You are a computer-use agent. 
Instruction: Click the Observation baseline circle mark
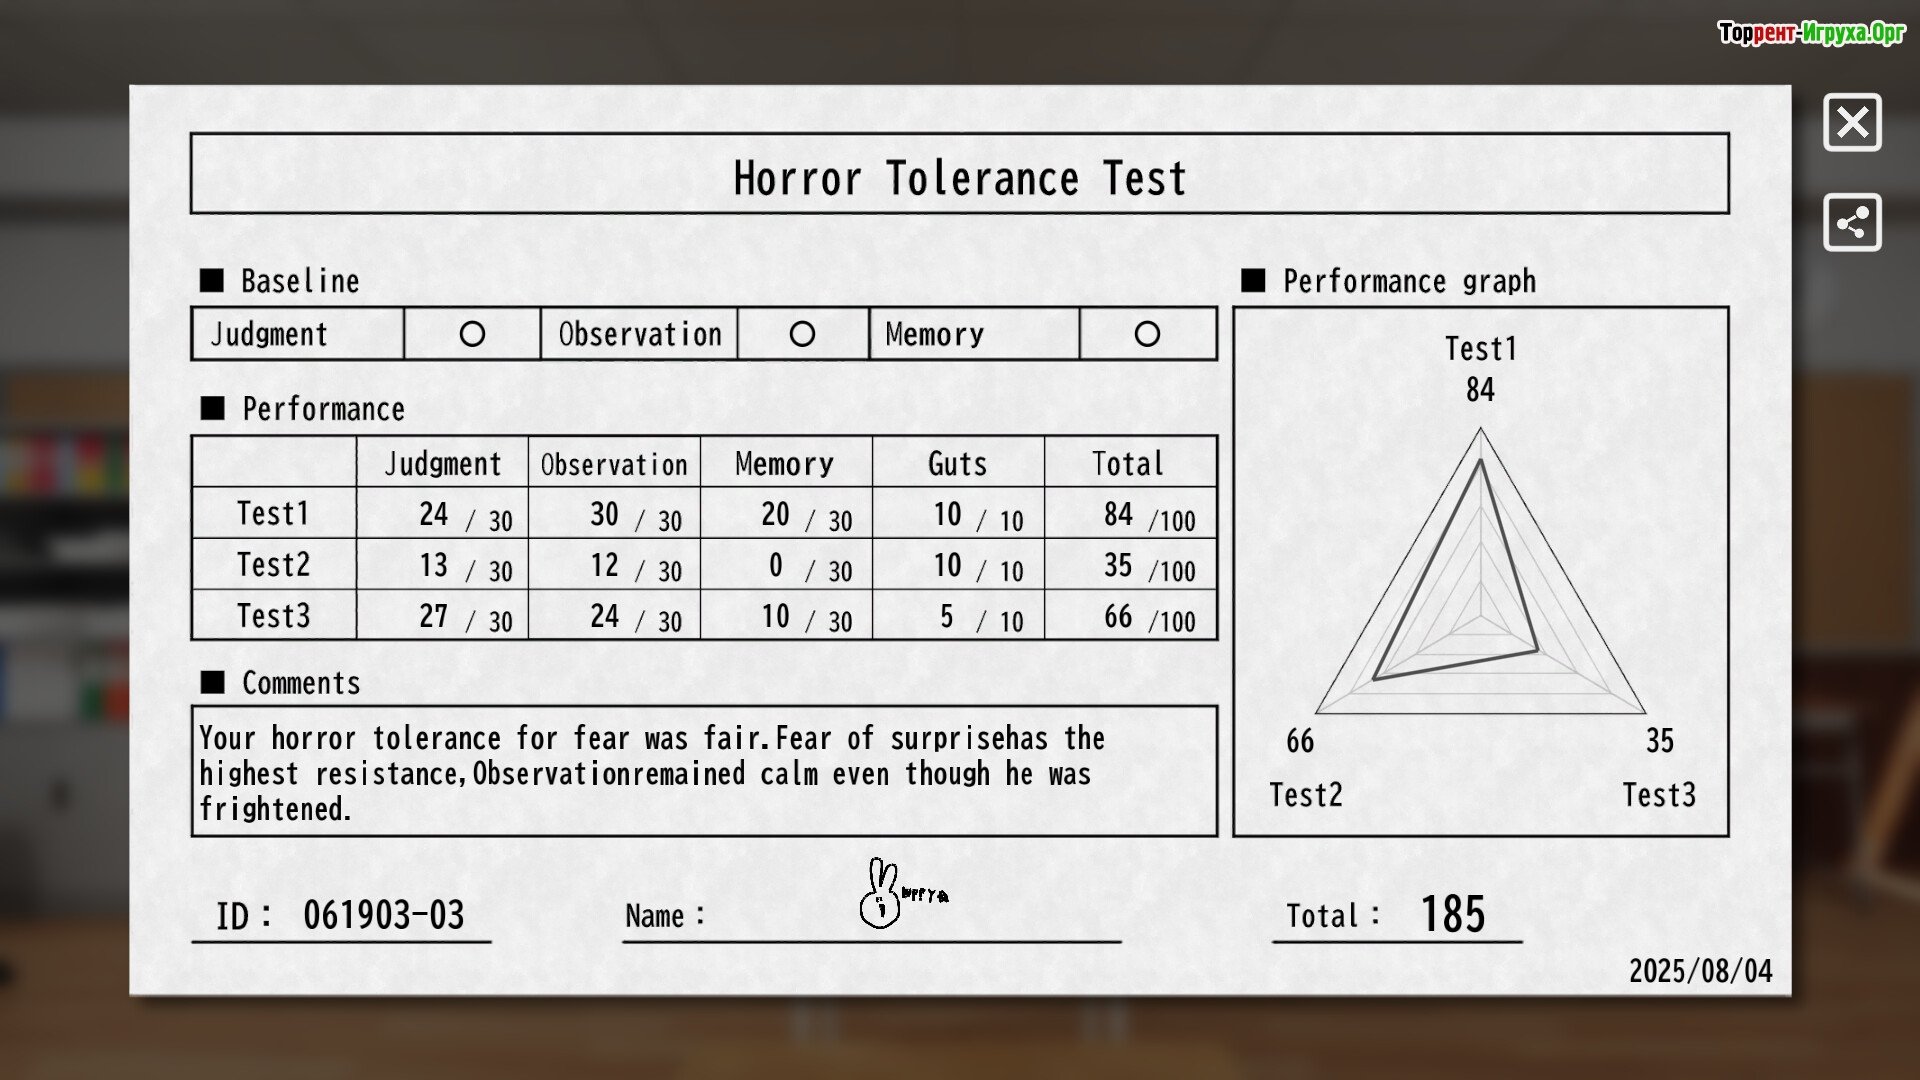click(x=802, y=334)
